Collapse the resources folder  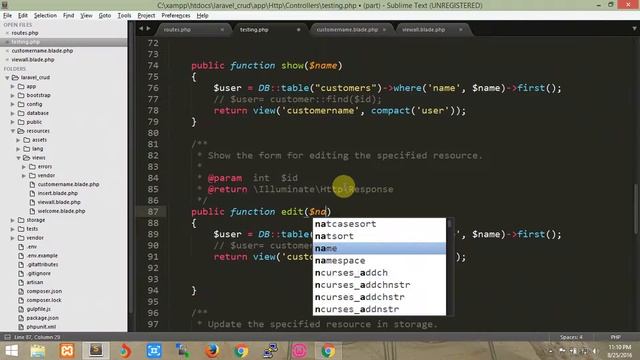pos(13,131)
